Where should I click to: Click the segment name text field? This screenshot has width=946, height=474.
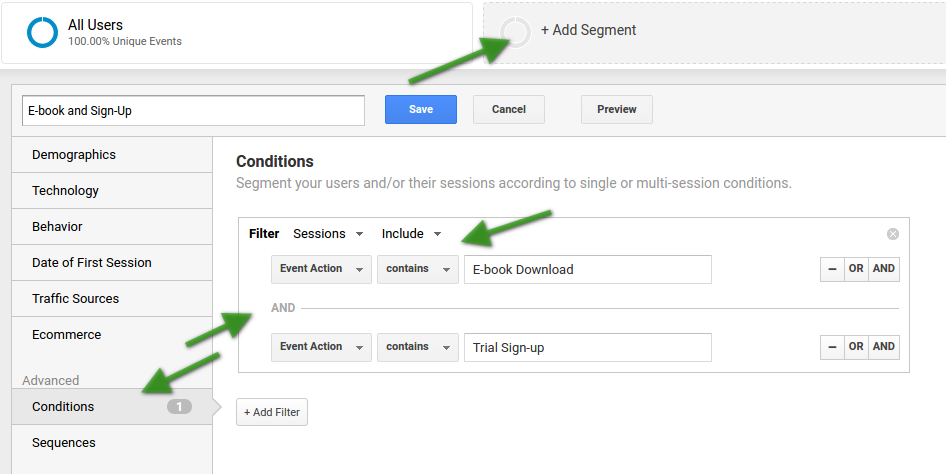click(x=193, y=111)
